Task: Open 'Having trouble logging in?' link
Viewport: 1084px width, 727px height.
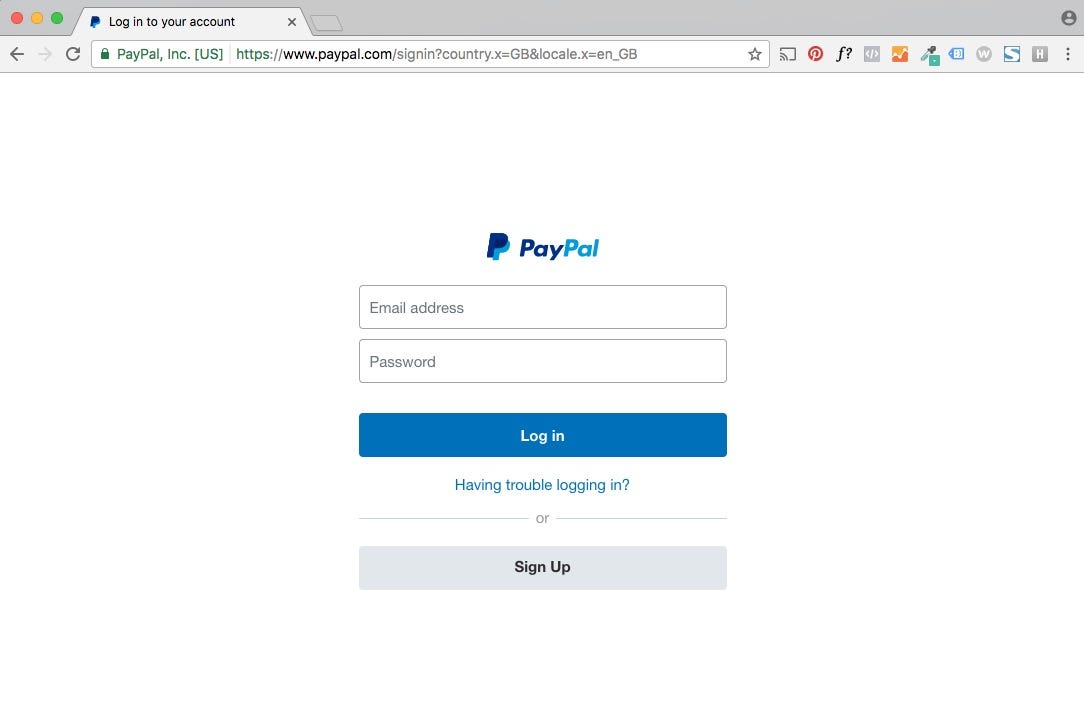Action: coord(542,485)
